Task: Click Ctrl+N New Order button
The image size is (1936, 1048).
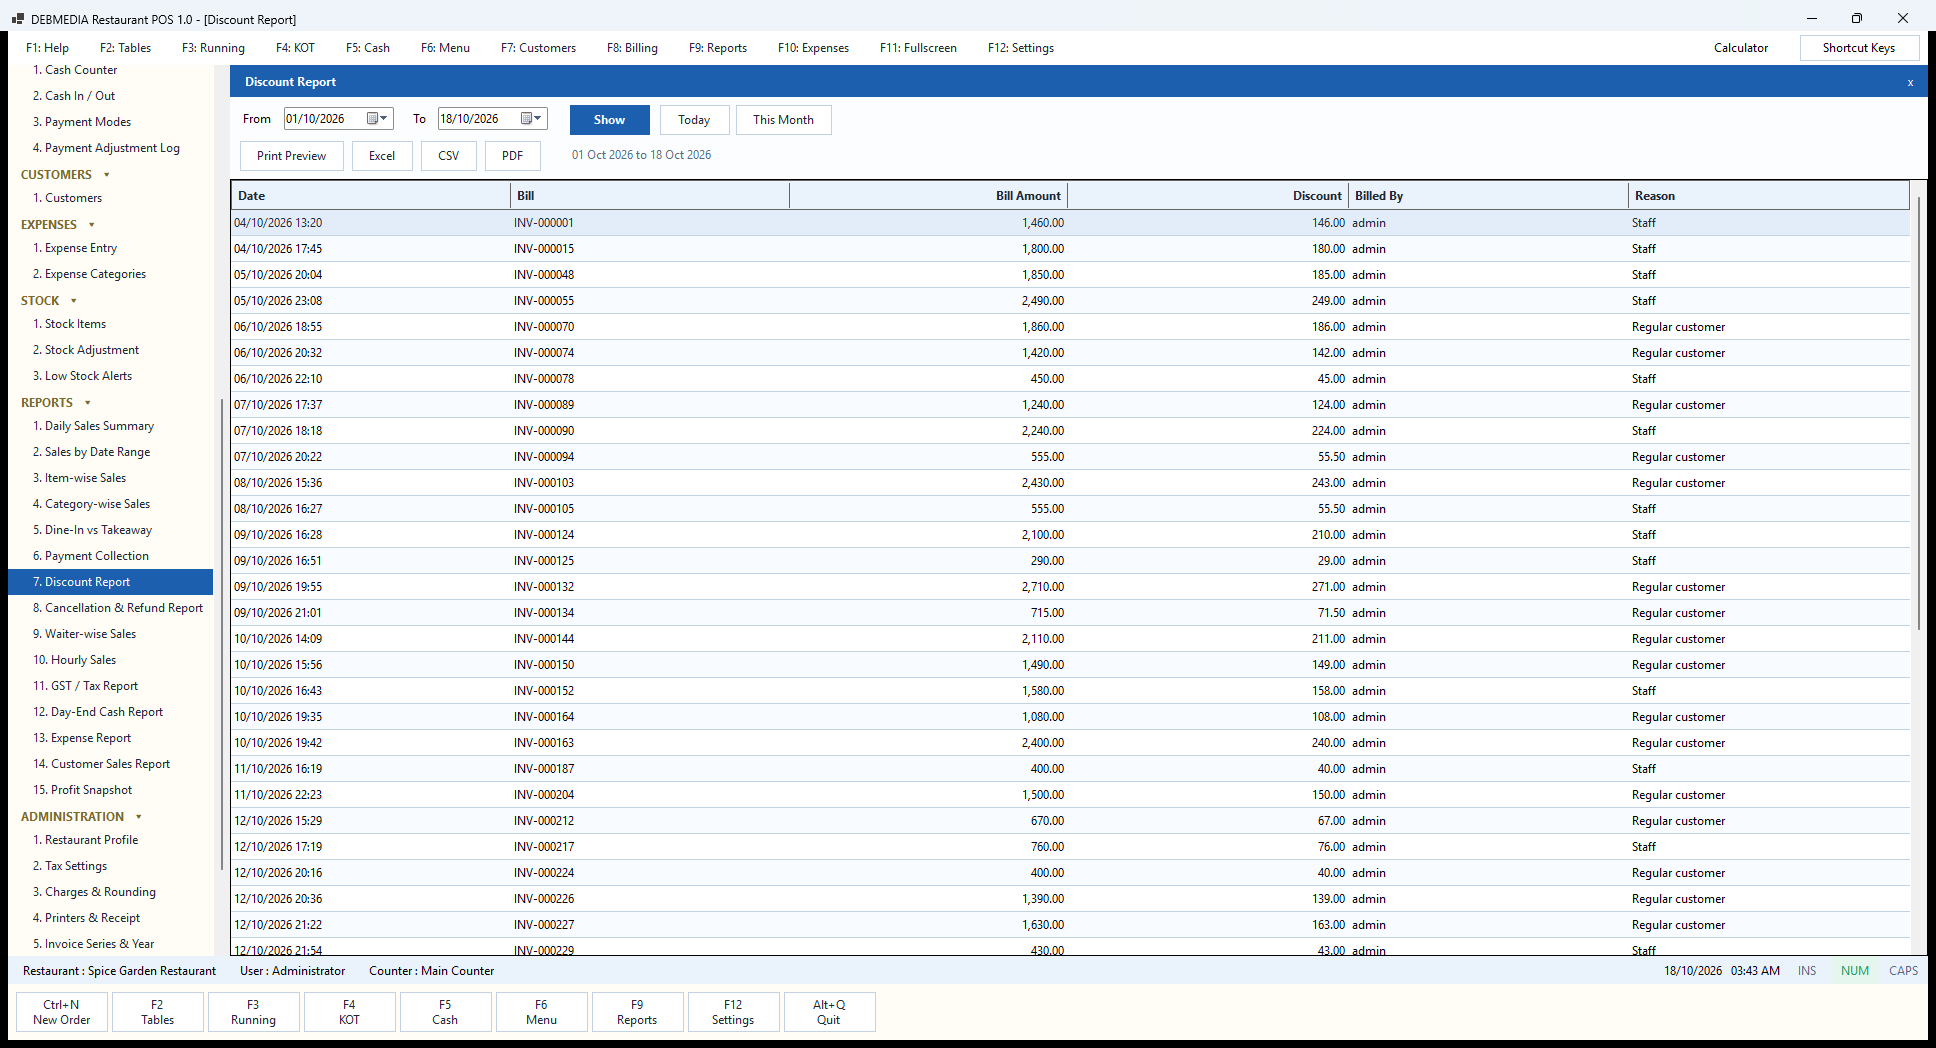Action: click(62, 1012)
